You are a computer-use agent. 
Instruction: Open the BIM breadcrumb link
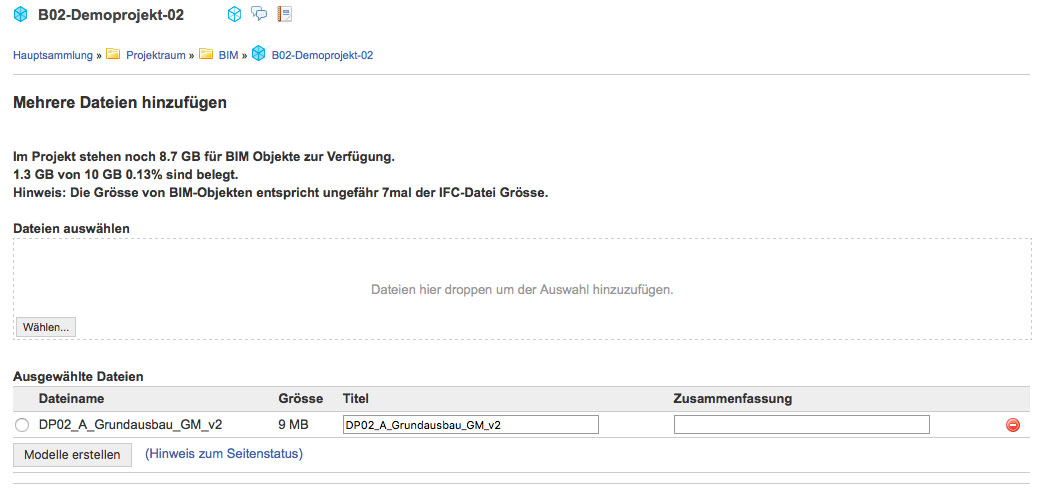tap(228, 55)
